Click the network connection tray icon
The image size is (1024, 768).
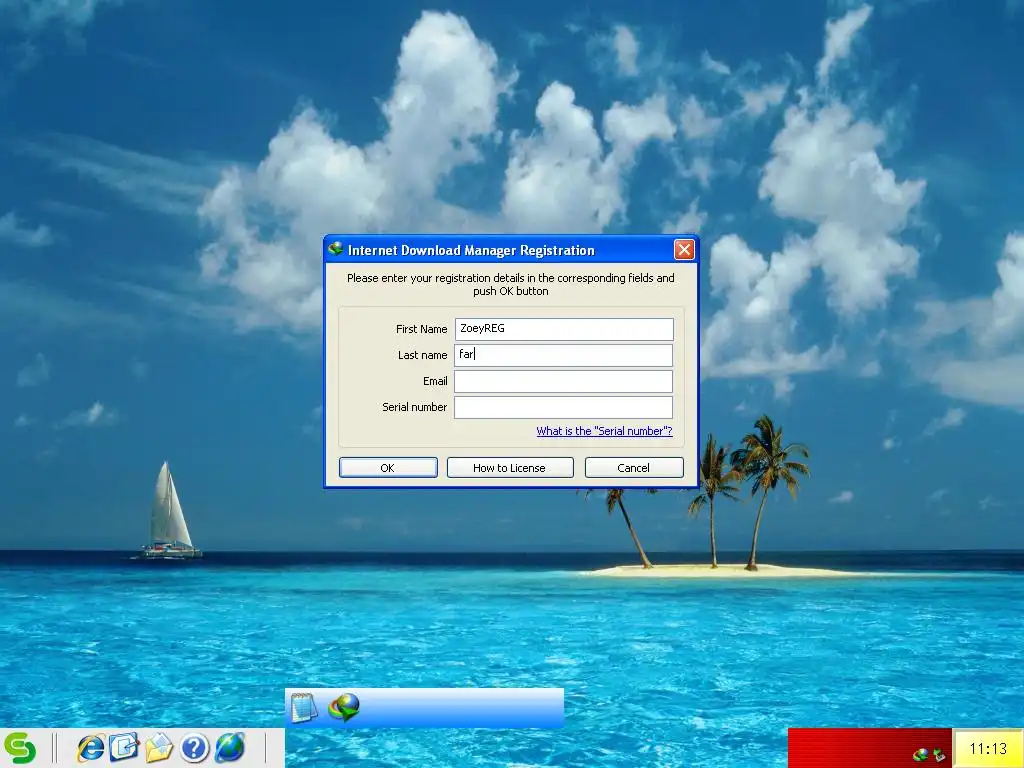point(940,755)
